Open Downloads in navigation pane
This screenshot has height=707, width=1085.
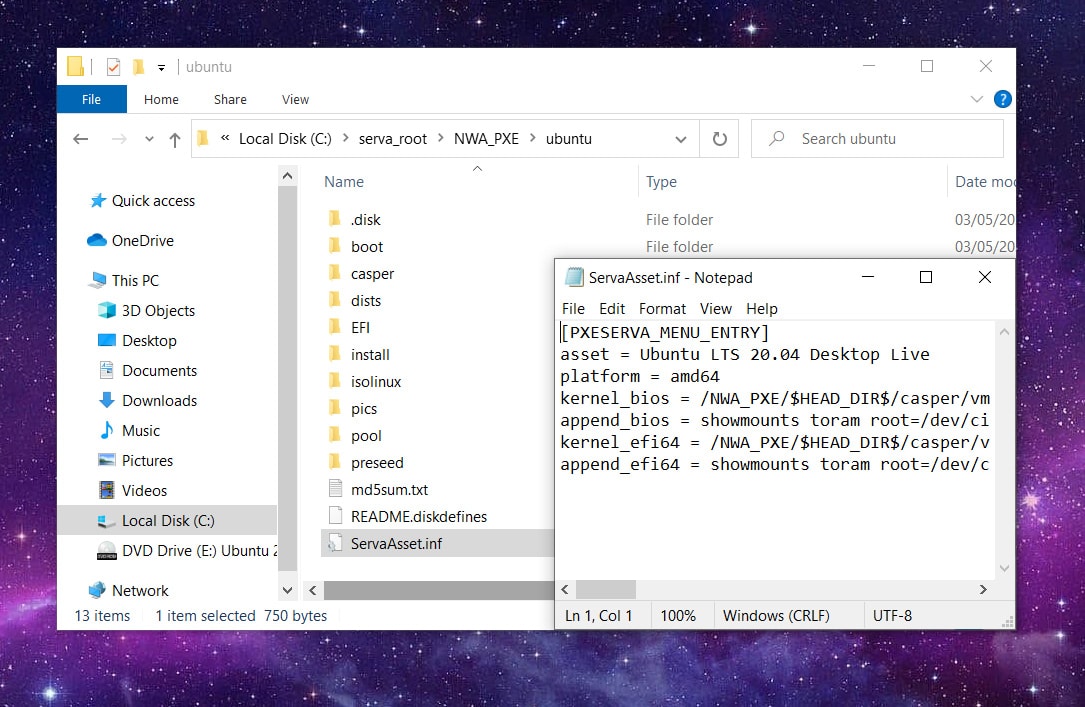[147, 401]
